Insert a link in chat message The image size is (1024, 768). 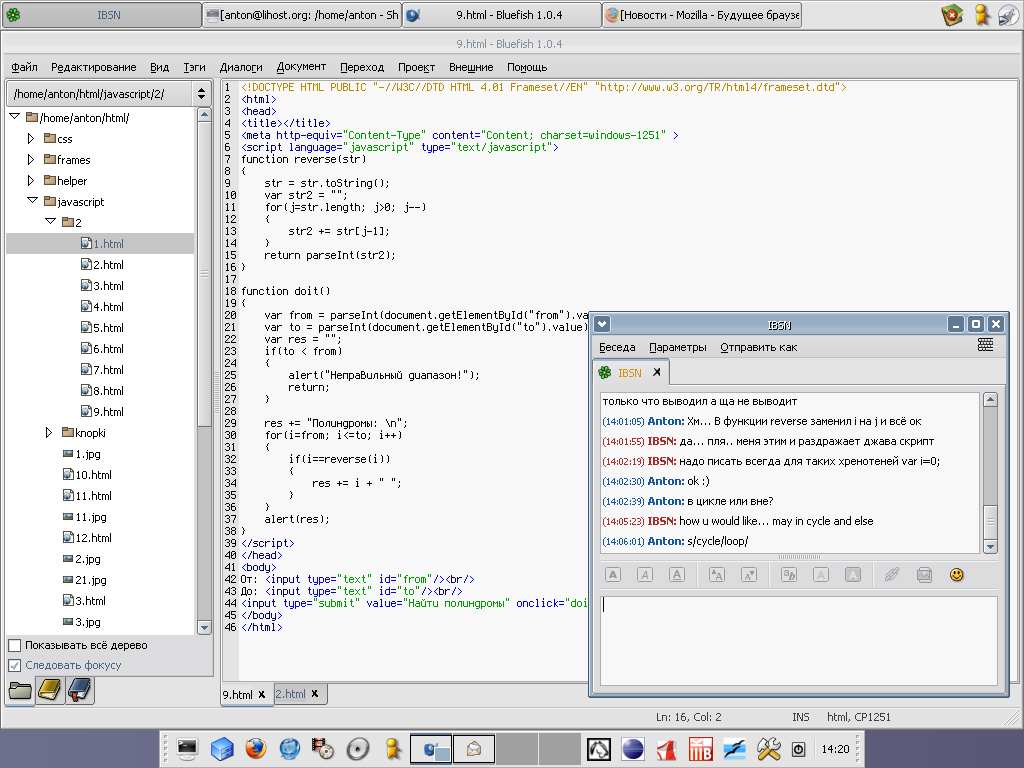tap(892, 575)
